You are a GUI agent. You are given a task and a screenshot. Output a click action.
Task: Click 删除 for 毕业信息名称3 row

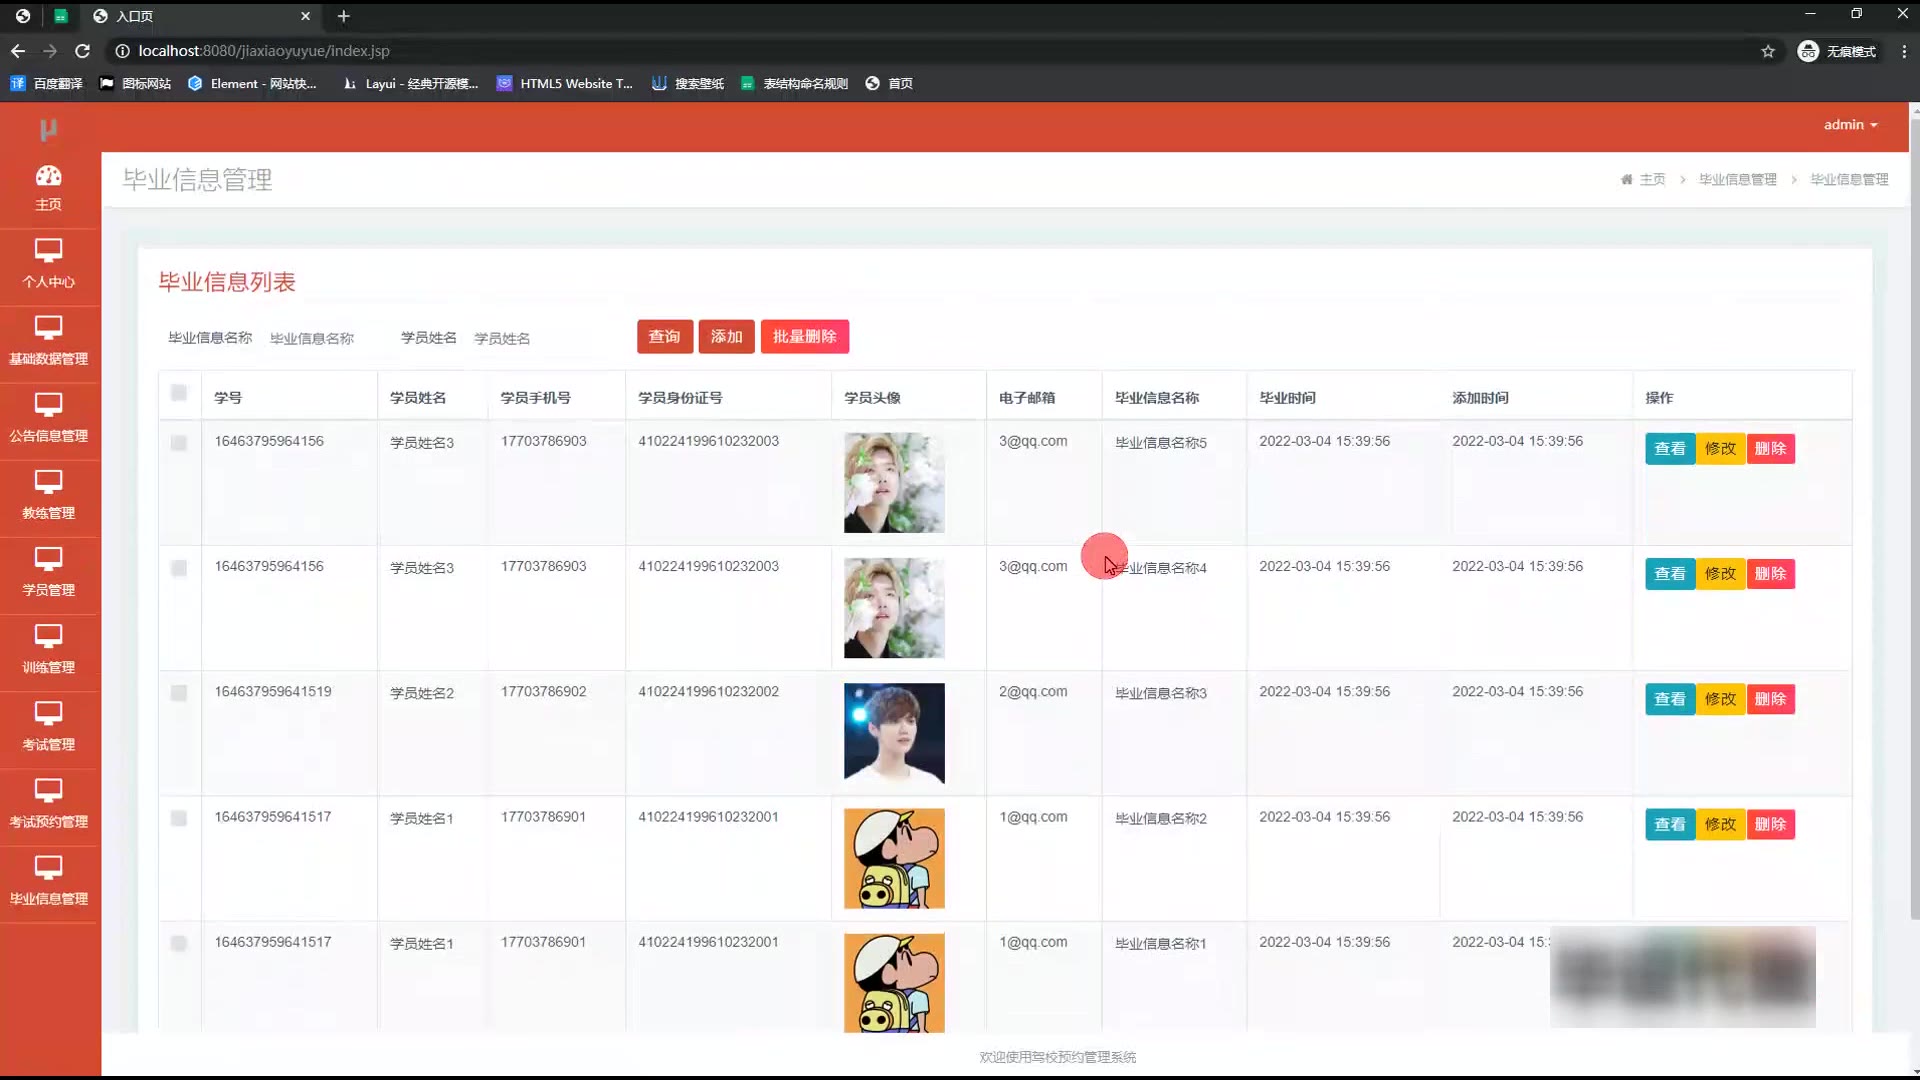(1771, 699)
